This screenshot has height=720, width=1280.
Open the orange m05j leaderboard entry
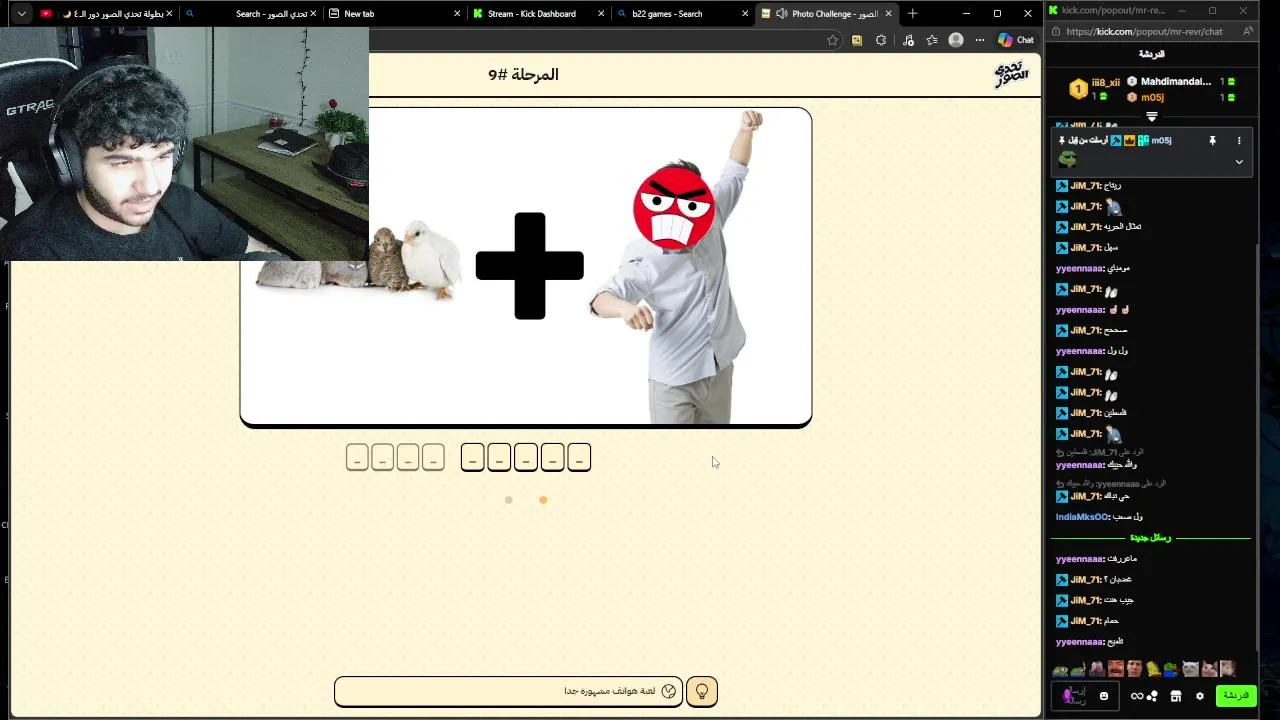click(1152, 98)
